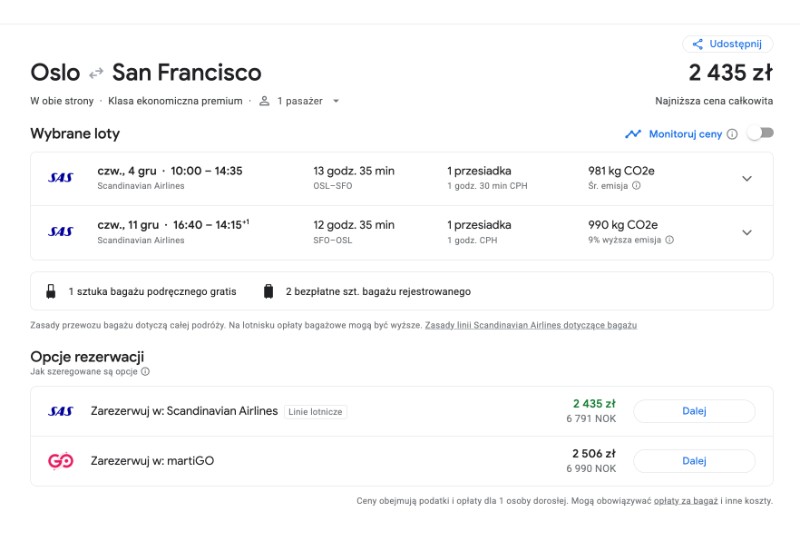
Task: Click the Linie lotnicze badge
Action: click(x=315, y=412)
